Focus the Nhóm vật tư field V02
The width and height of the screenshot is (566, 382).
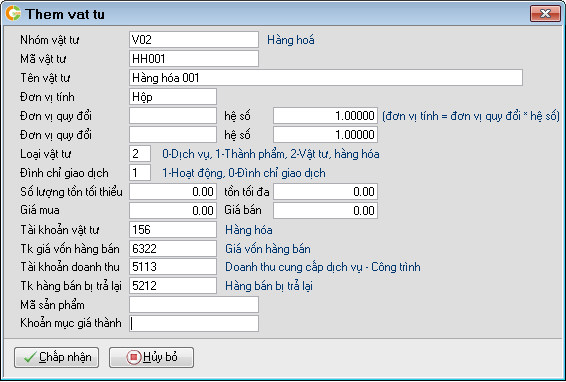(x=194, y=40)
